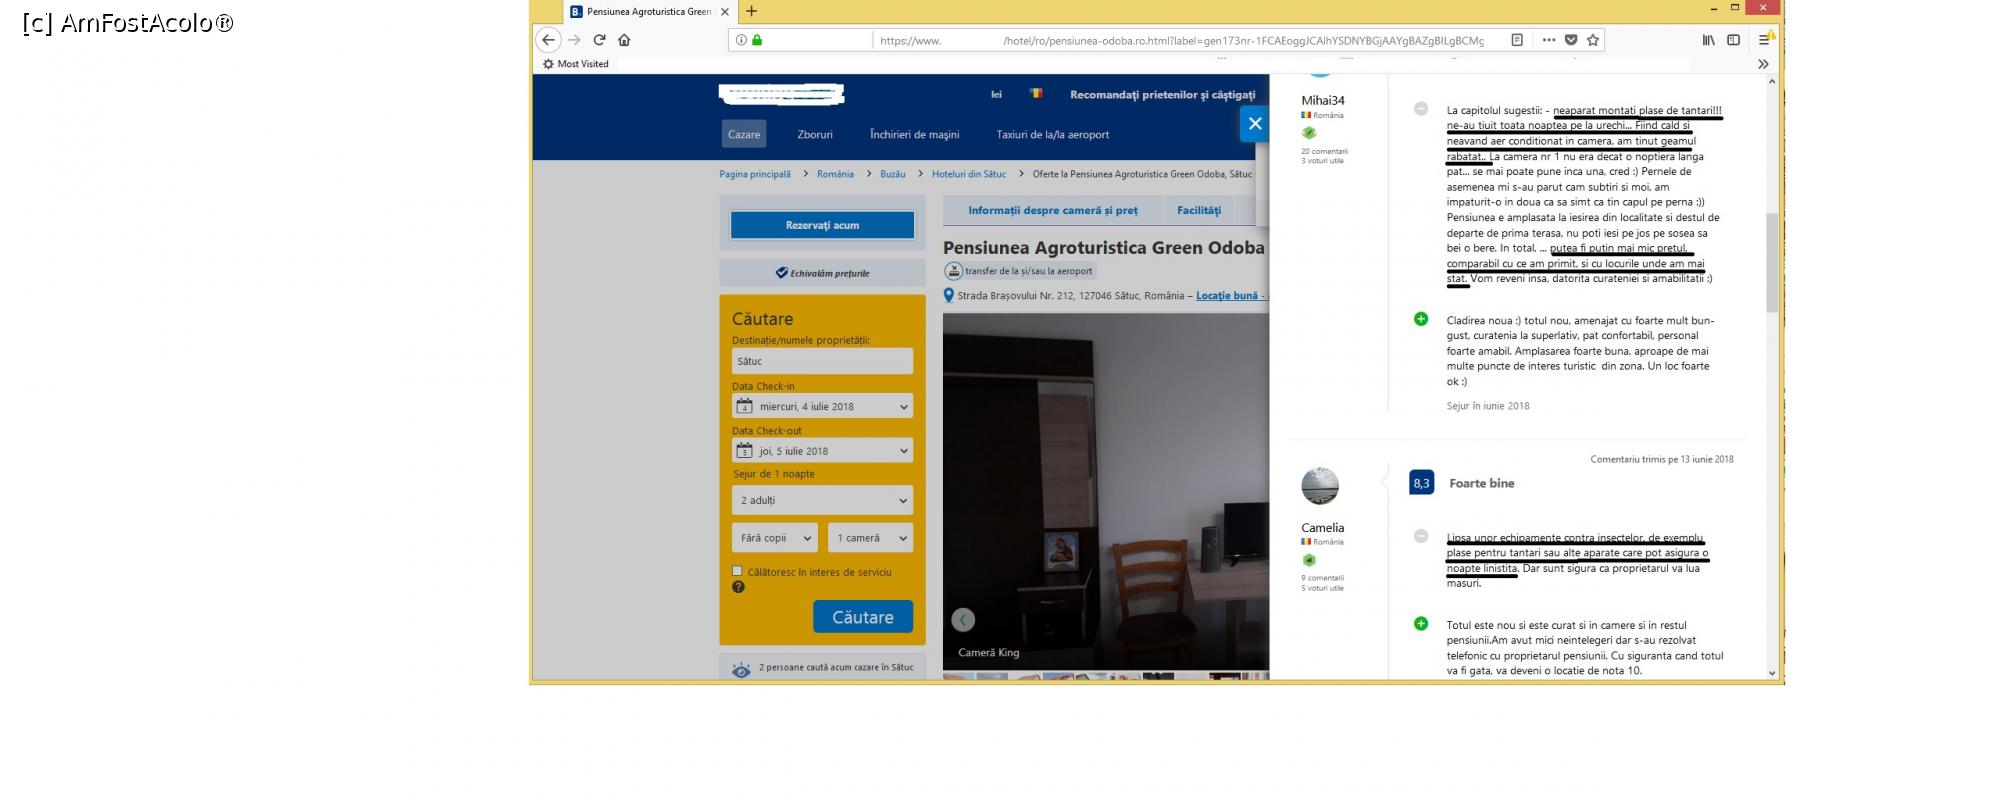Screen dimensions: 2000x800
Task: Click the Save to Pocket icon
Action: [x=1571, y=40]
